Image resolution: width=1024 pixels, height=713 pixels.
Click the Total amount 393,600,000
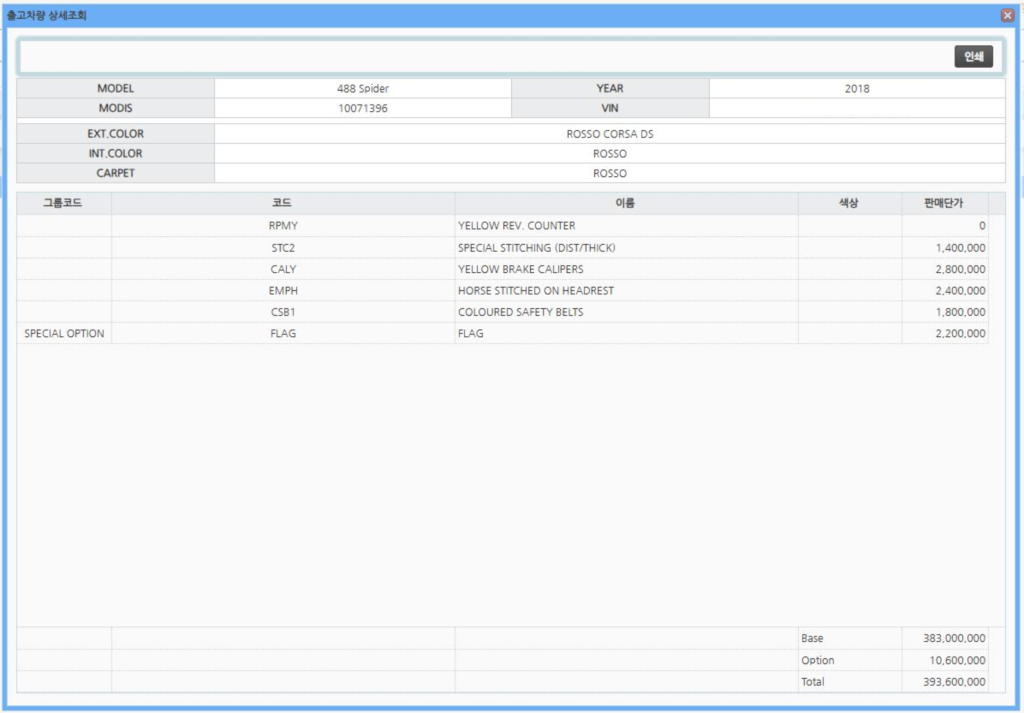point(954,682)
